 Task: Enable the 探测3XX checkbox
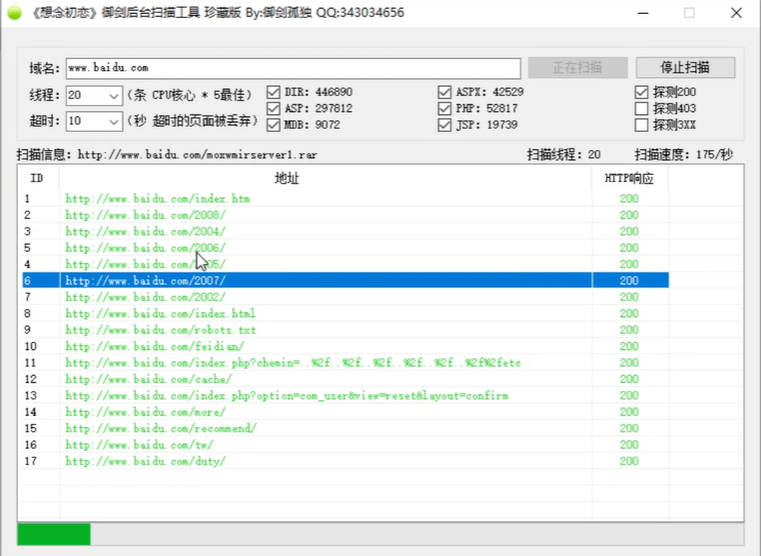[x=641, y=125]
